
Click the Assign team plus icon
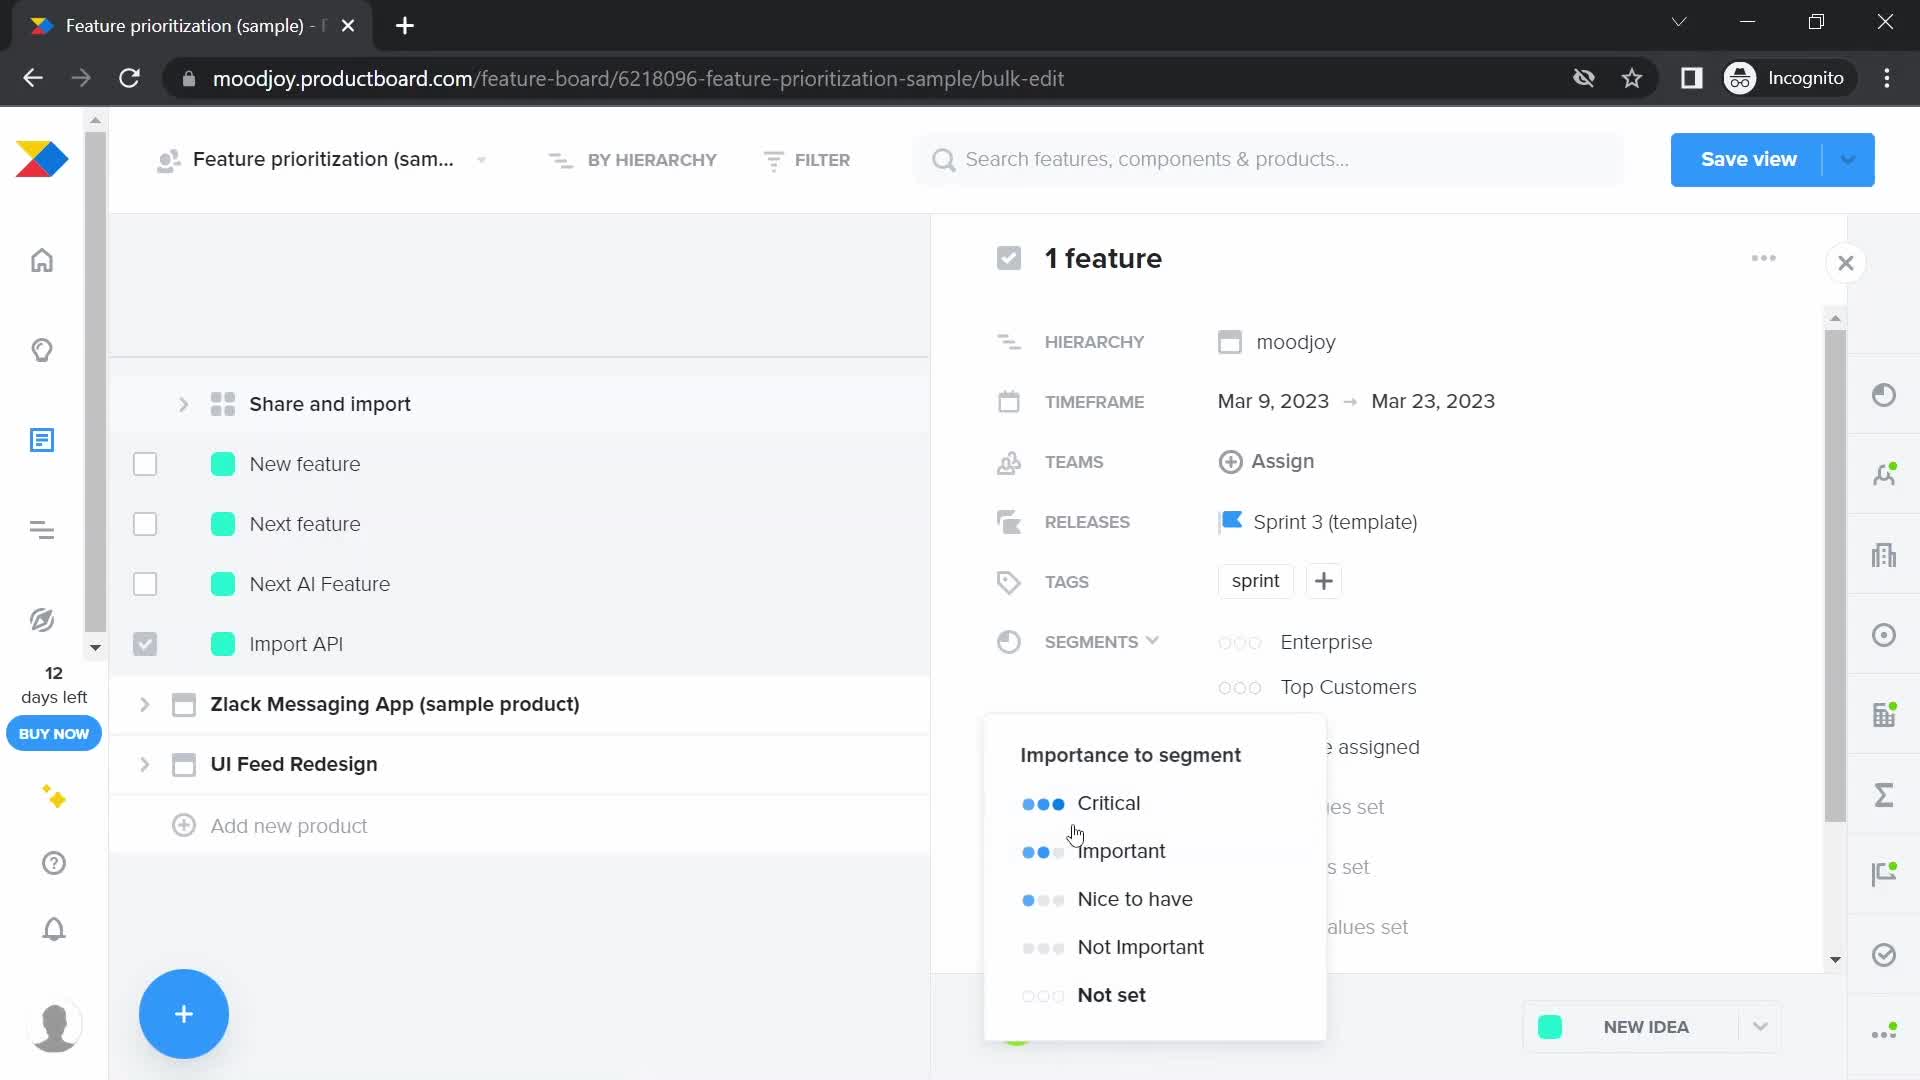click(x=1230, y=462)
